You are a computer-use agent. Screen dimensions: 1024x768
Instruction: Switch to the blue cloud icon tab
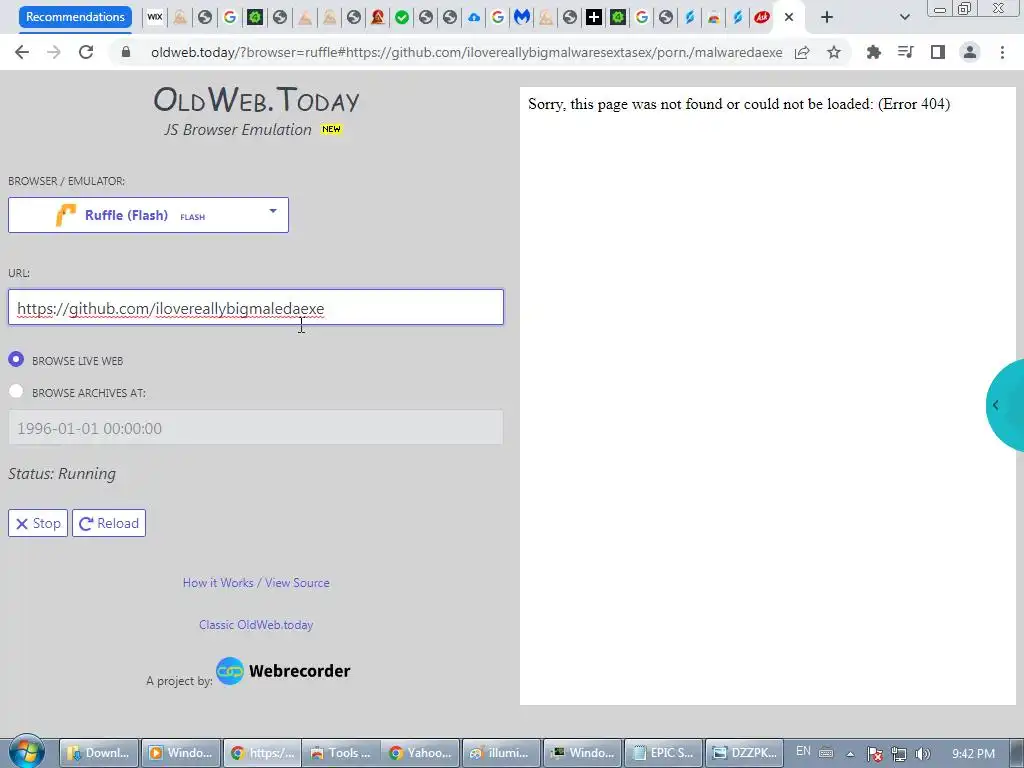(x=474, y=17)
